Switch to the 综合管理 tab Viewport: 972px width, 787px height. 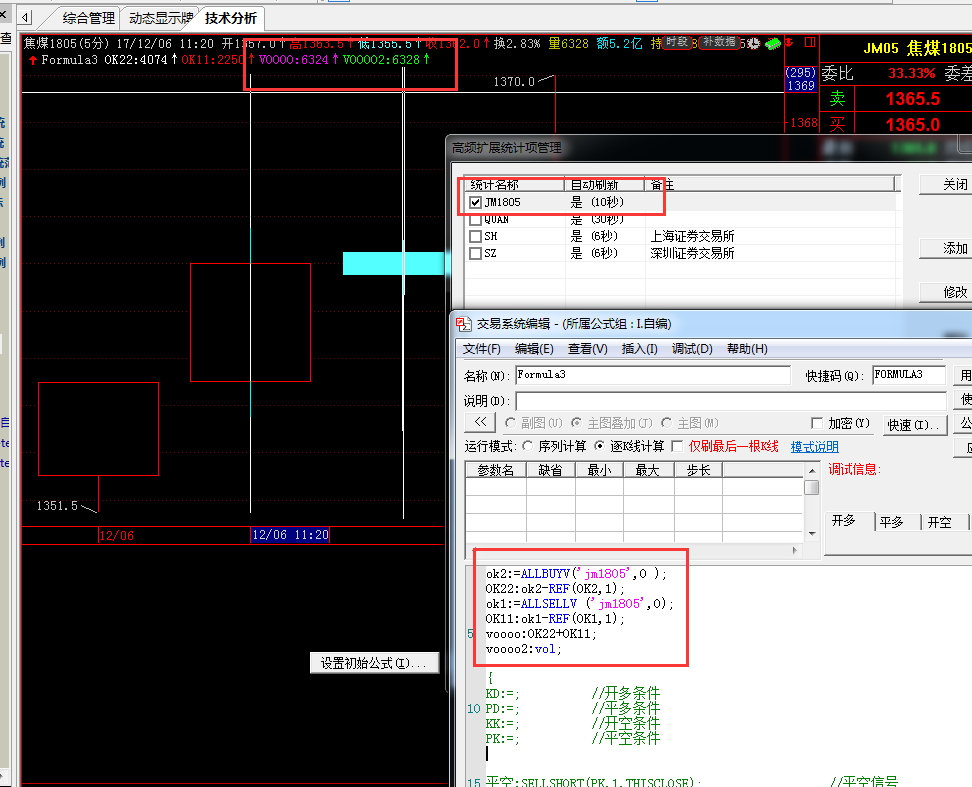[88, 18]
